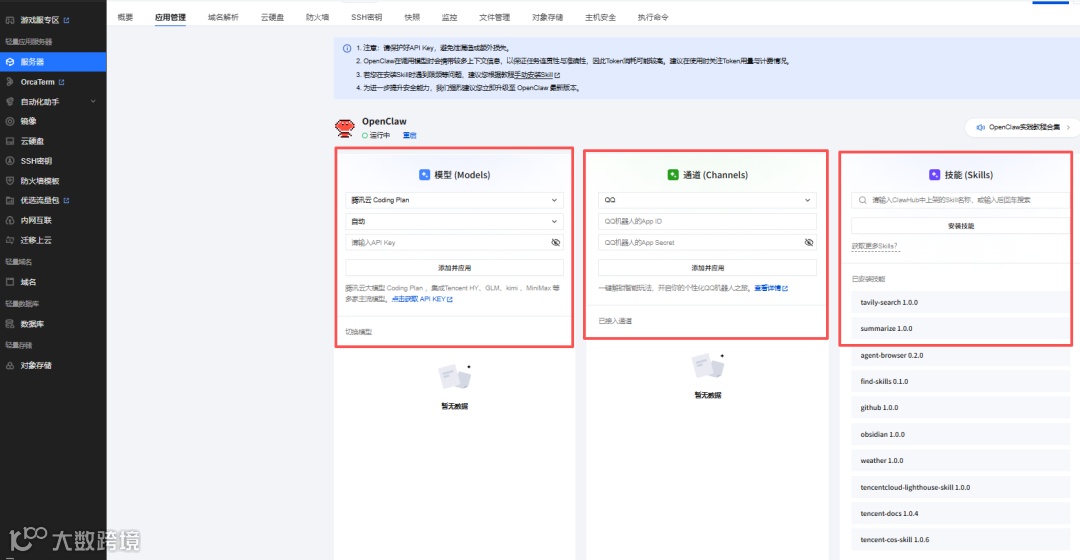Switch to the 域名解析 tab
This screenshot has height=560, width=1080.
coord(223,17)
